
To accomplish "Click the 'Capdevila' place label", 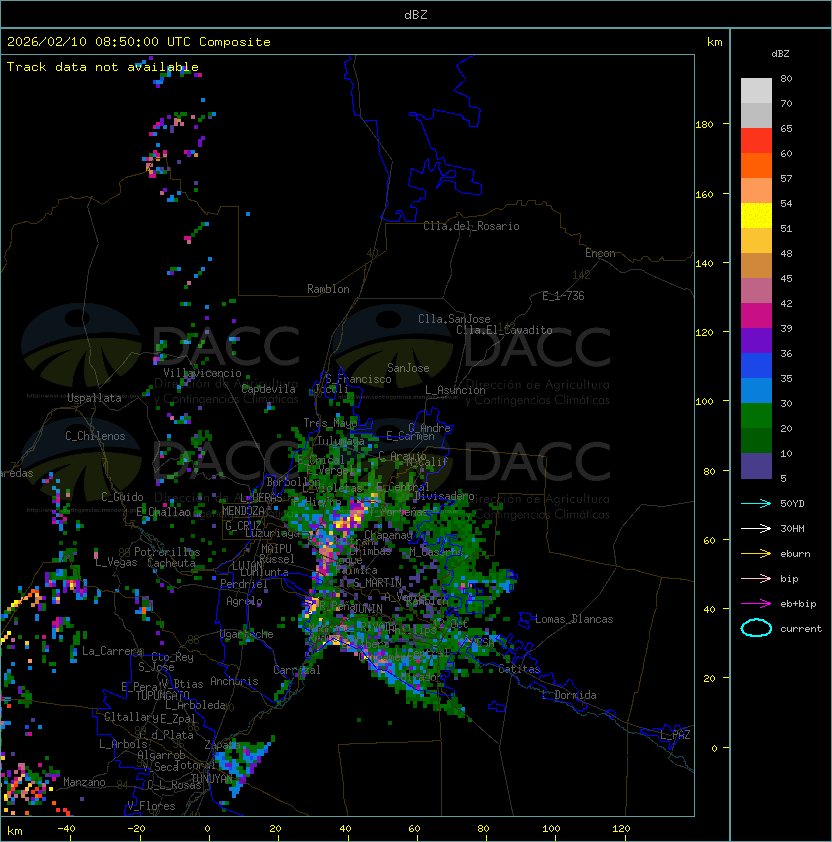I will coord(269,389).
